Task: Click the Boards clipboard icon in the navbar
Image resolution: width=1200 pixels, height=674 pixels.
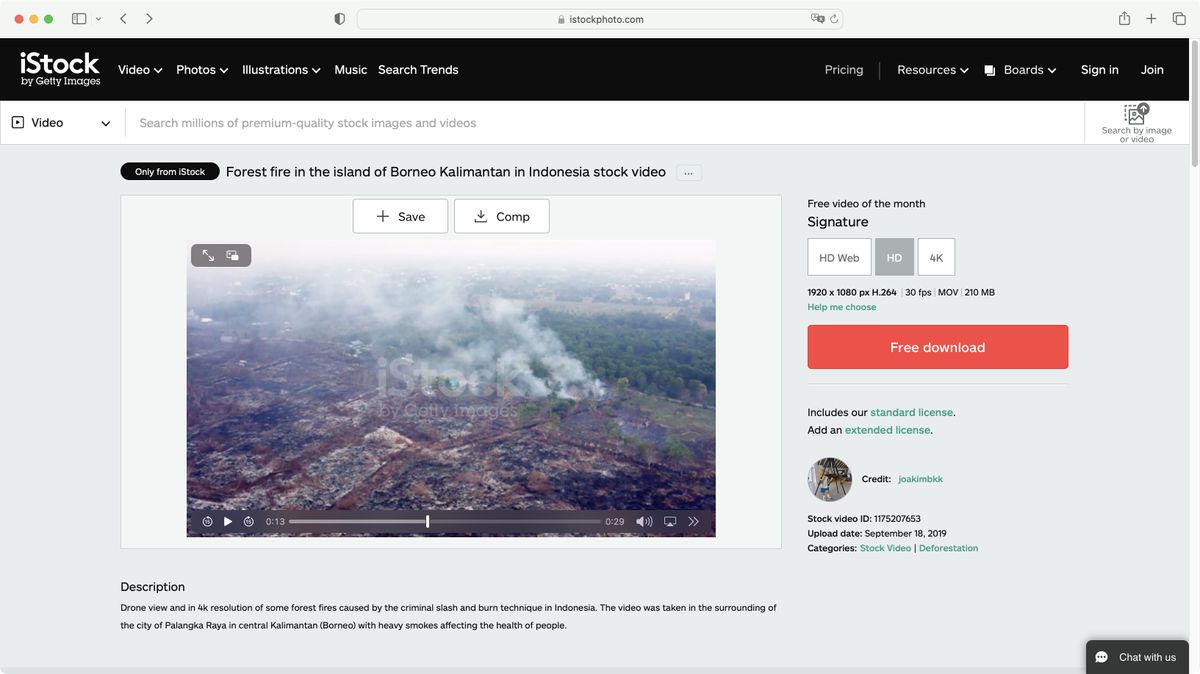Action: 988,70
